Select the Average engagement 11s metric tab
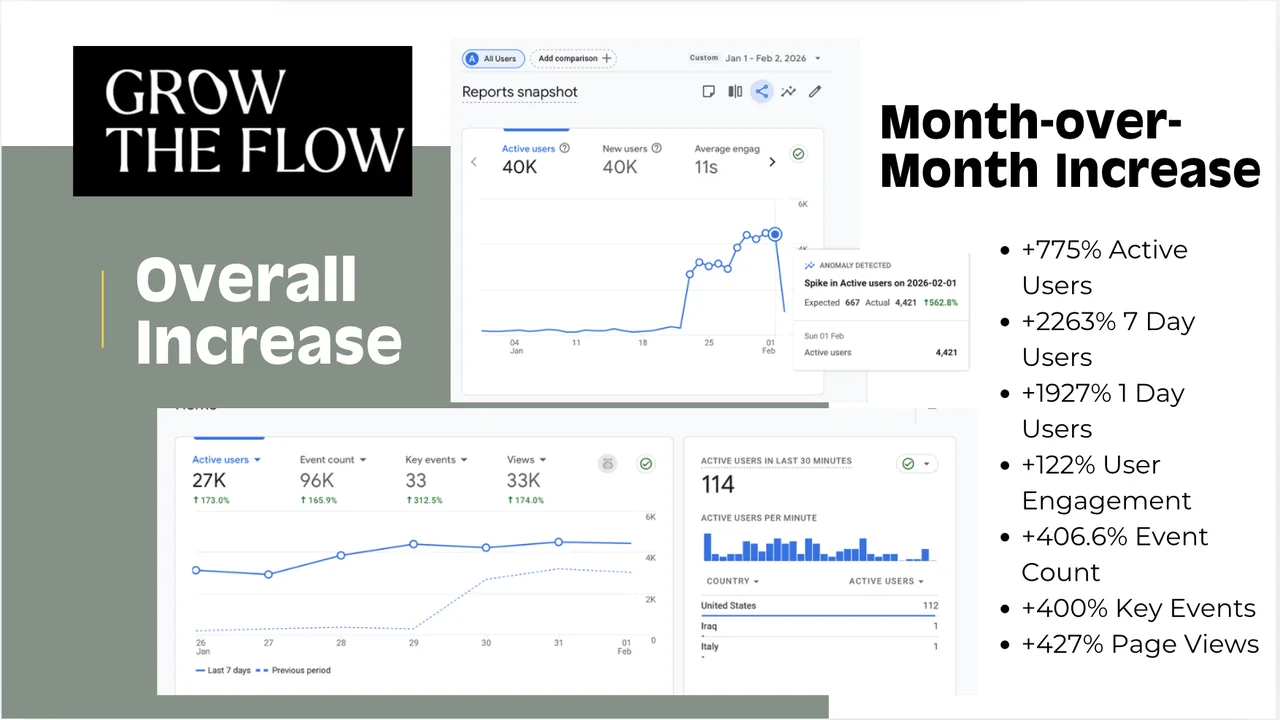This screenshot has width=1280, height=720. pos(726,158)
